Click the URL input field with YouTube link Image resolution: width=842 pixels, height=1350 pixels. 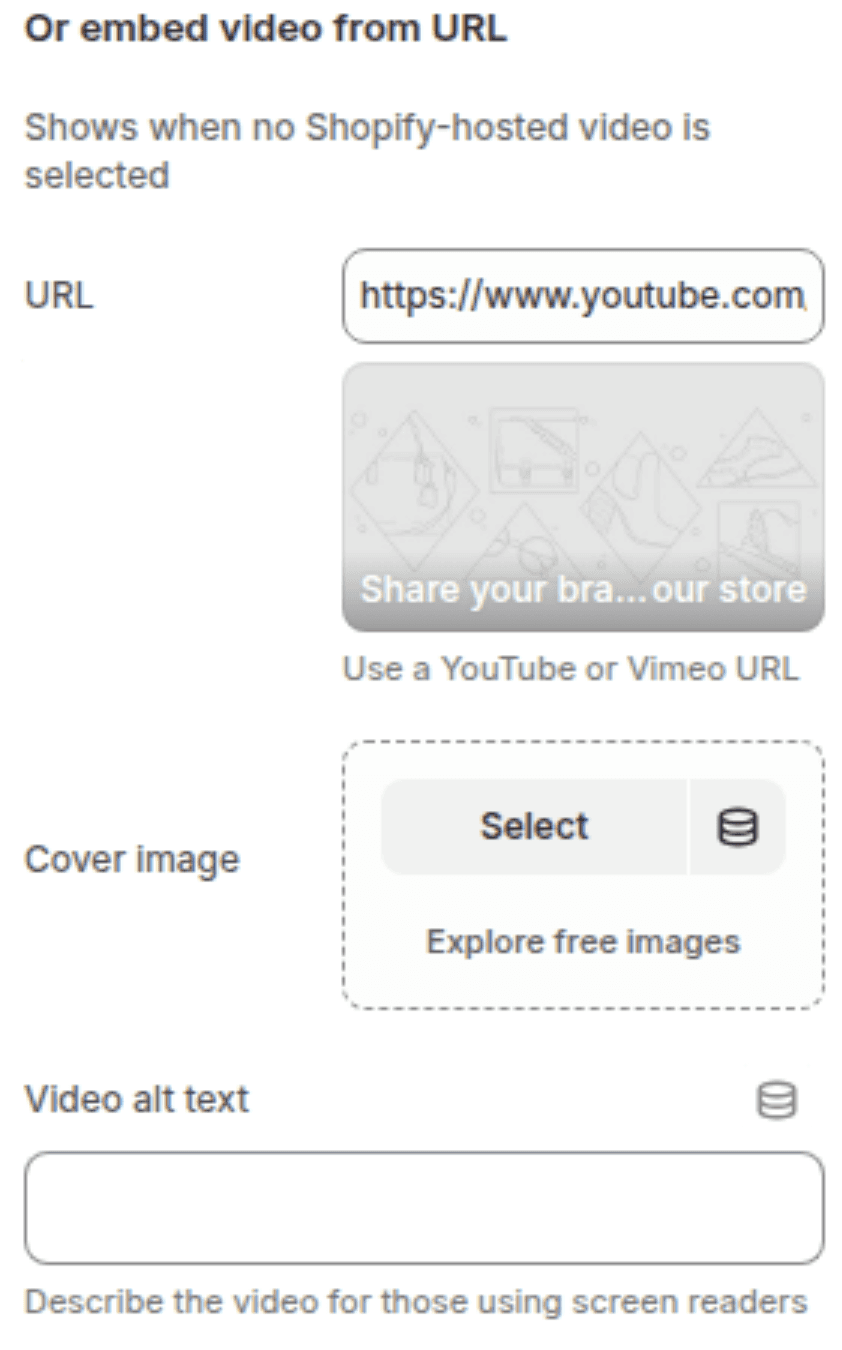pos(583,296)
